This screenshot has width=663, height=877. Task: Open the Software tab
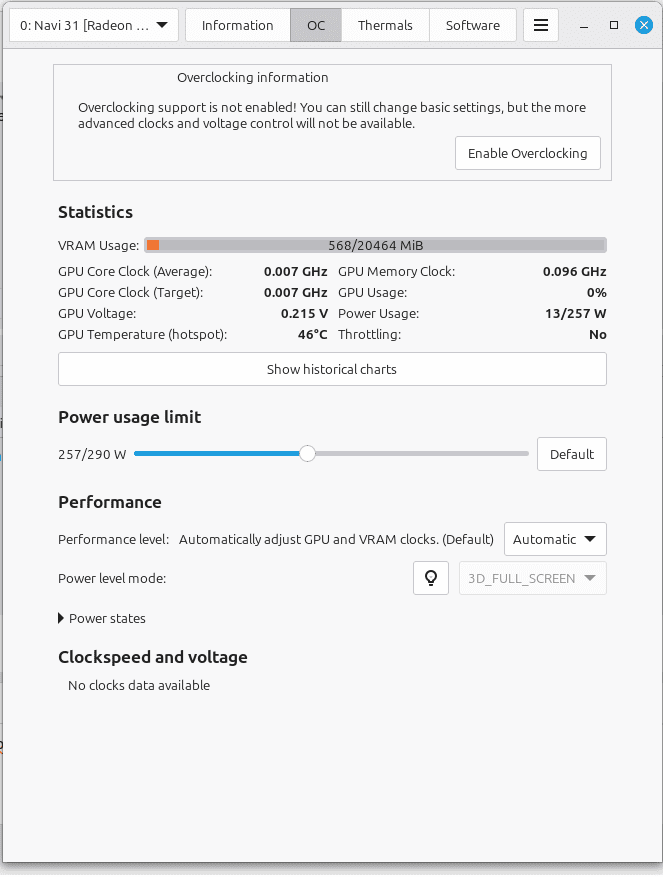point(473,25)
